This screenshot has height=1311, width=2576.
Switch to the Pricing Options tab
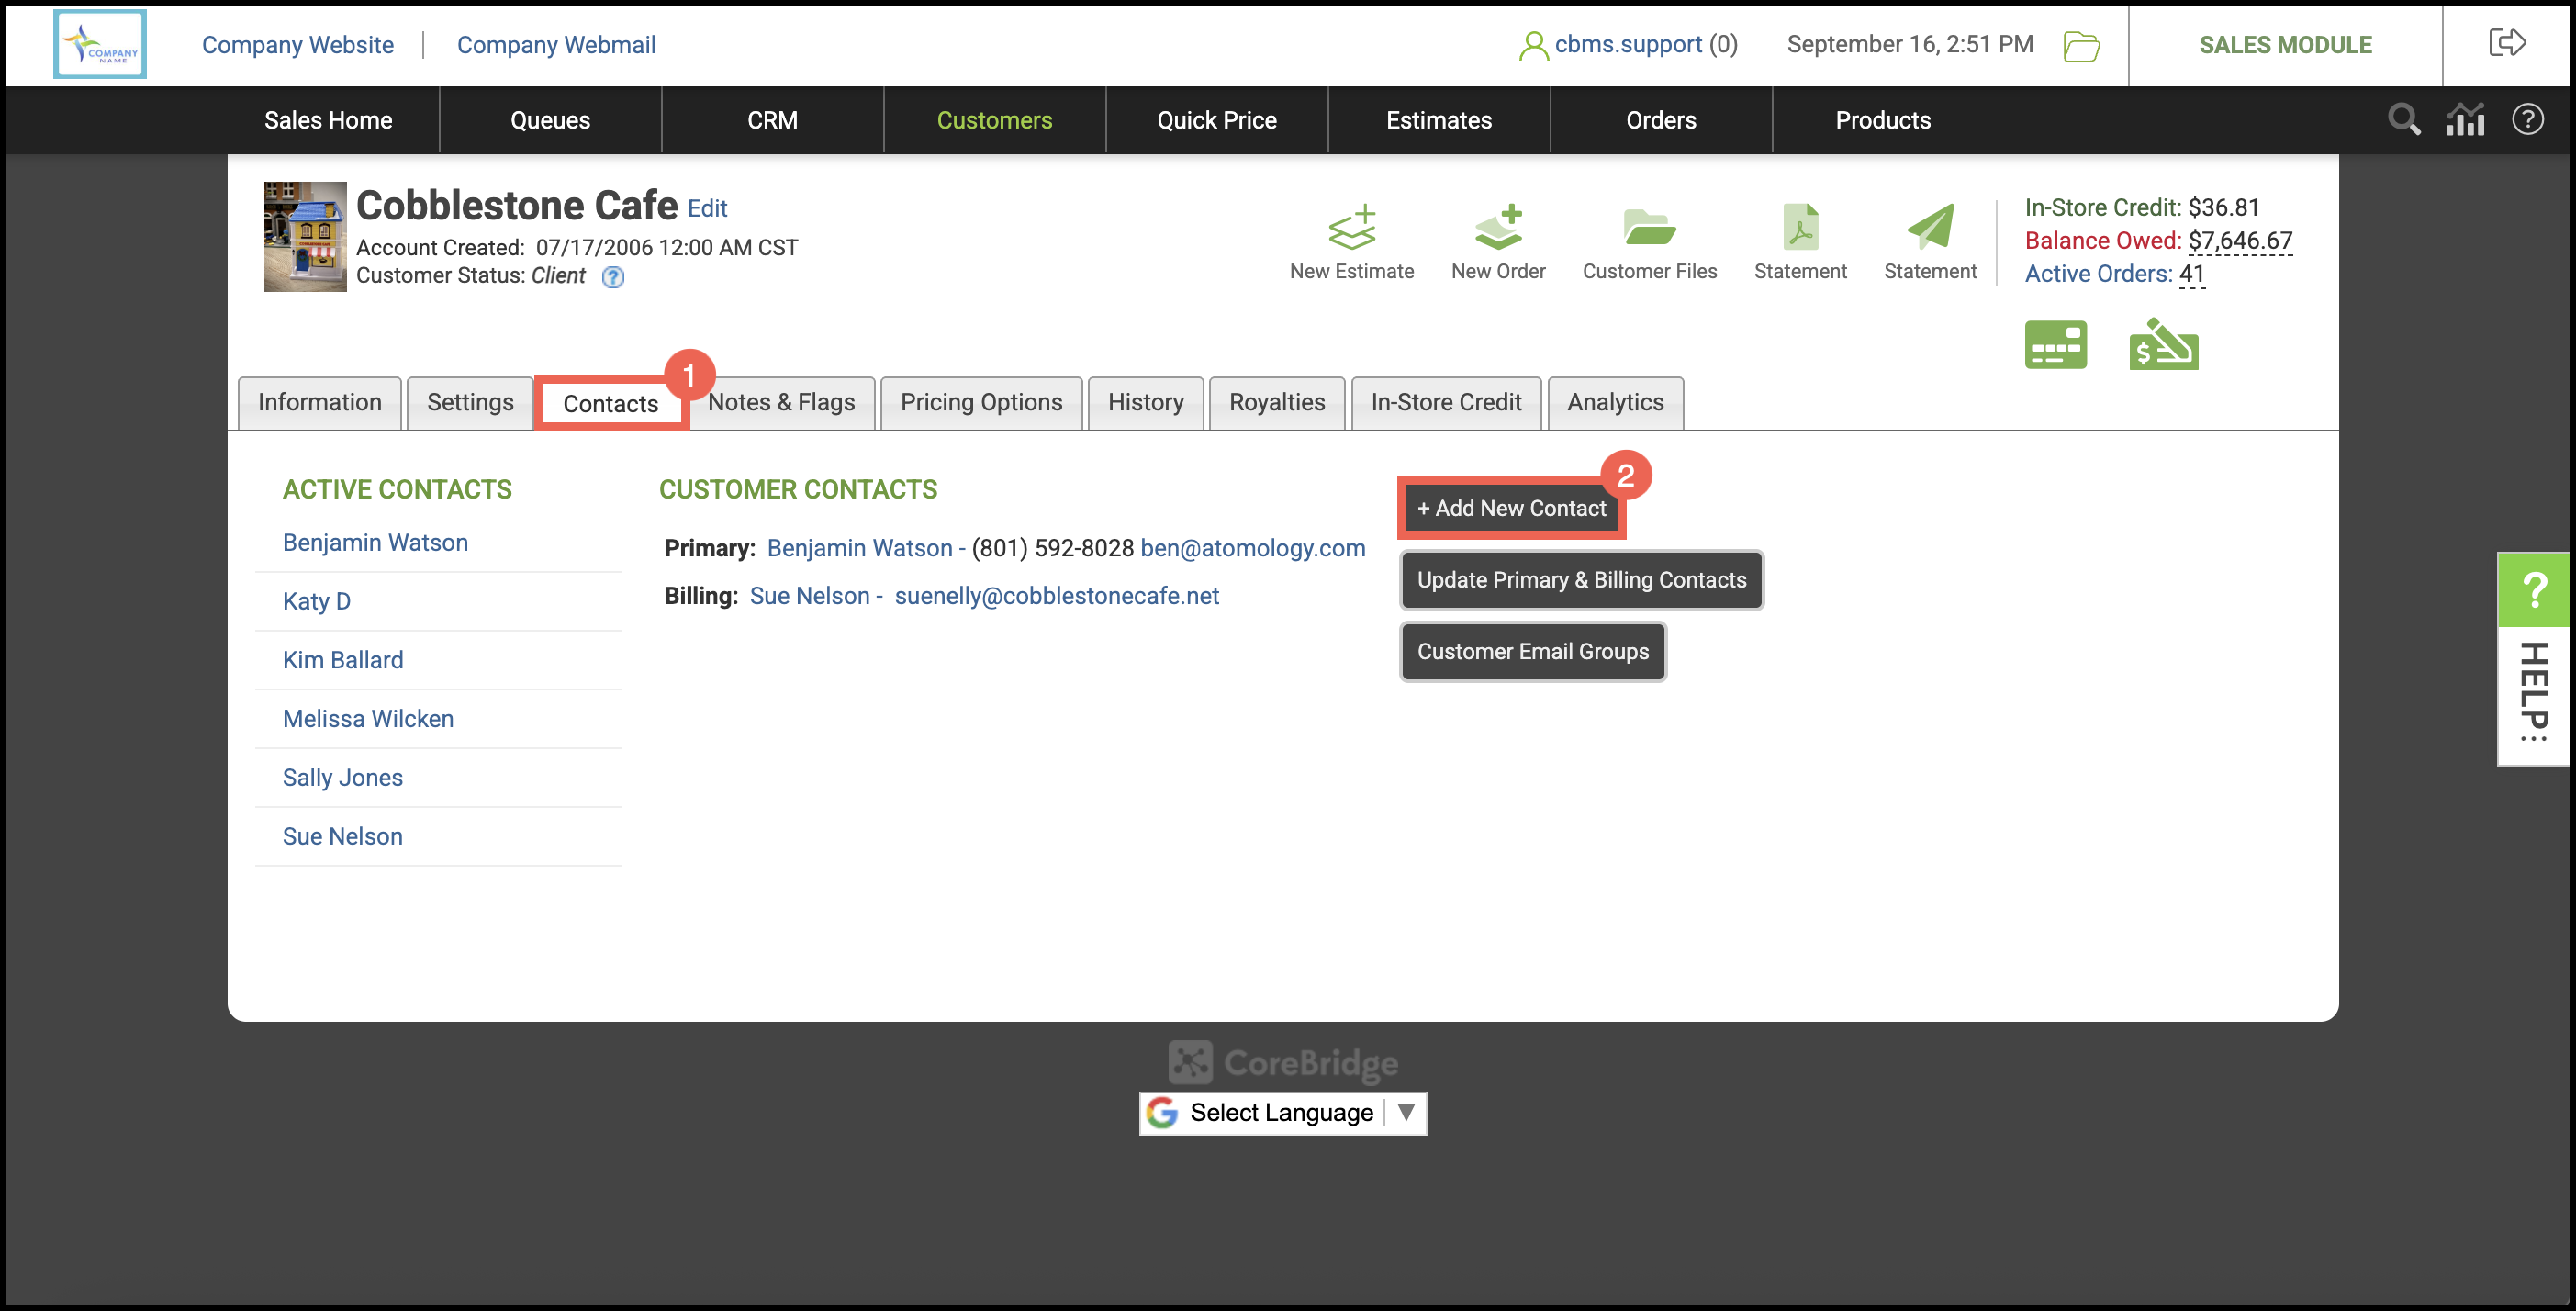click(980, 402)
